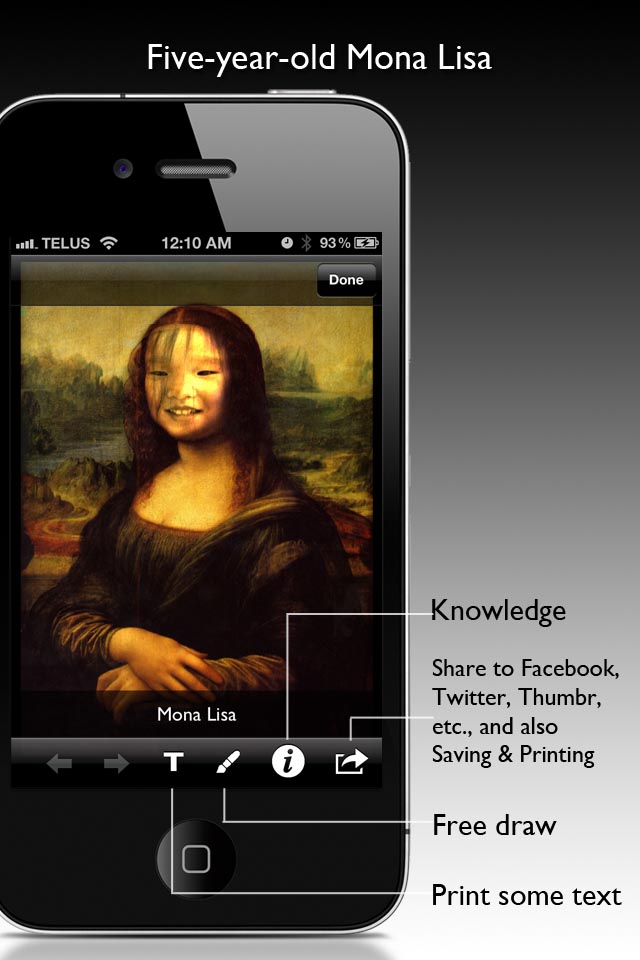Tap the Wi-Fi status icon
The image size is (640, 960).
coord(109,242)
